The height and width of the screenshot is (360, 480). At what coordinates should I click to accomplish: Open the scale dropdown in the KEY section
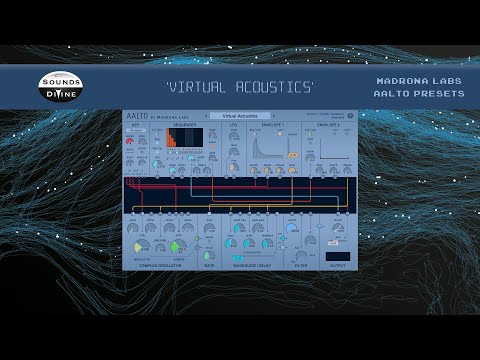tap(136, 130)
